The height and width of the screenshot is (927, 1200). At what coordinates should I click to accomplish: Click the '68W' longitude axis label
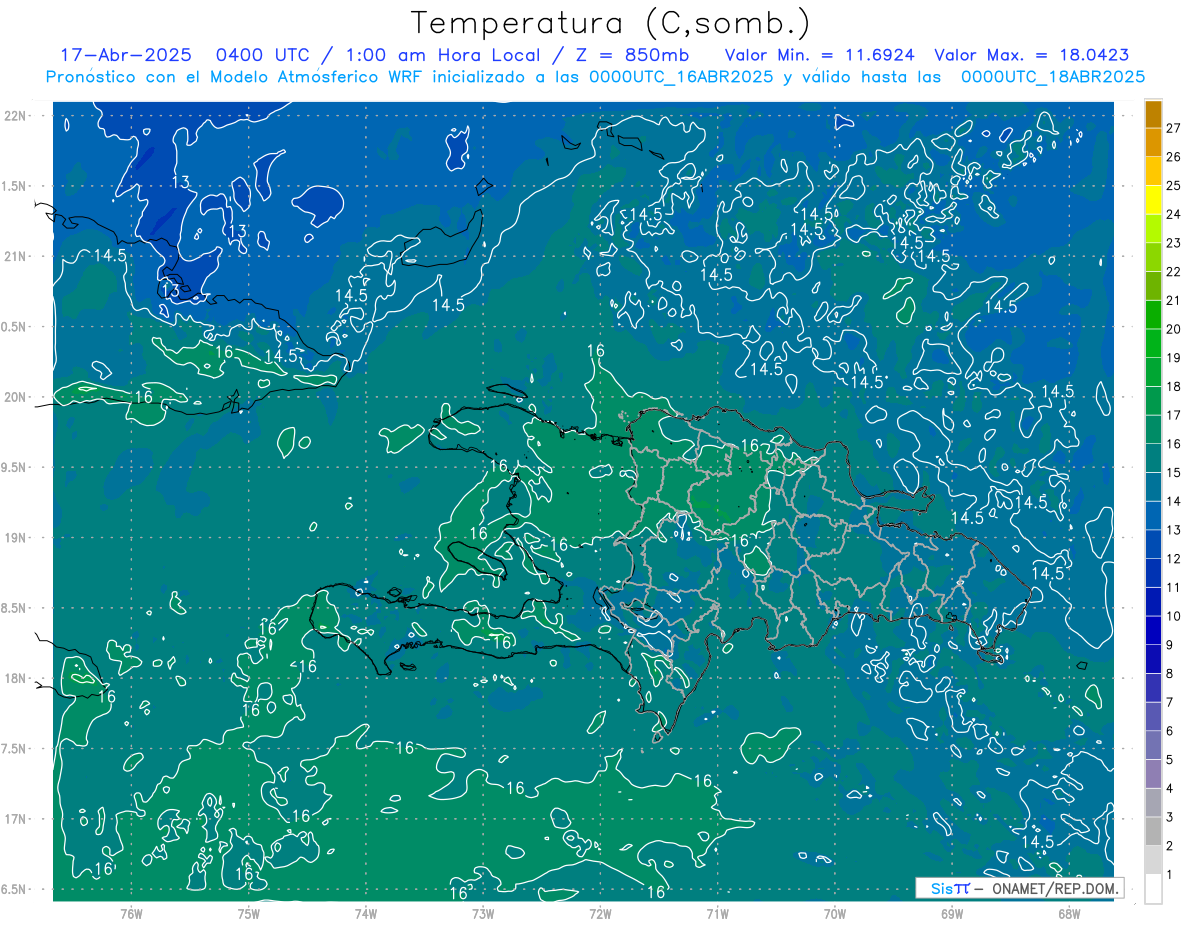pos(1068,913)
